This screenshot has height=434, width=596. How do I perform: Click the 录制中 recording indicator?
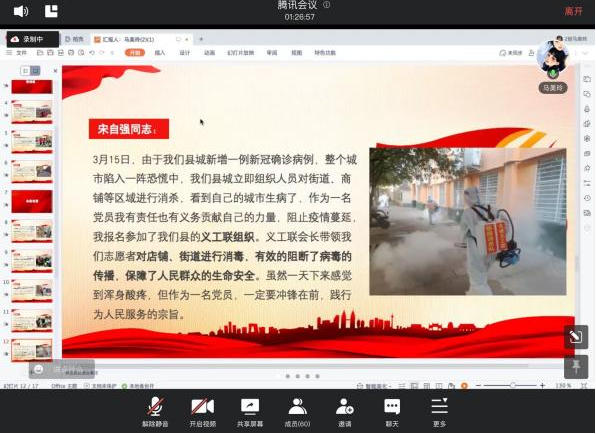pyautogui.click(x=33, y=39)
